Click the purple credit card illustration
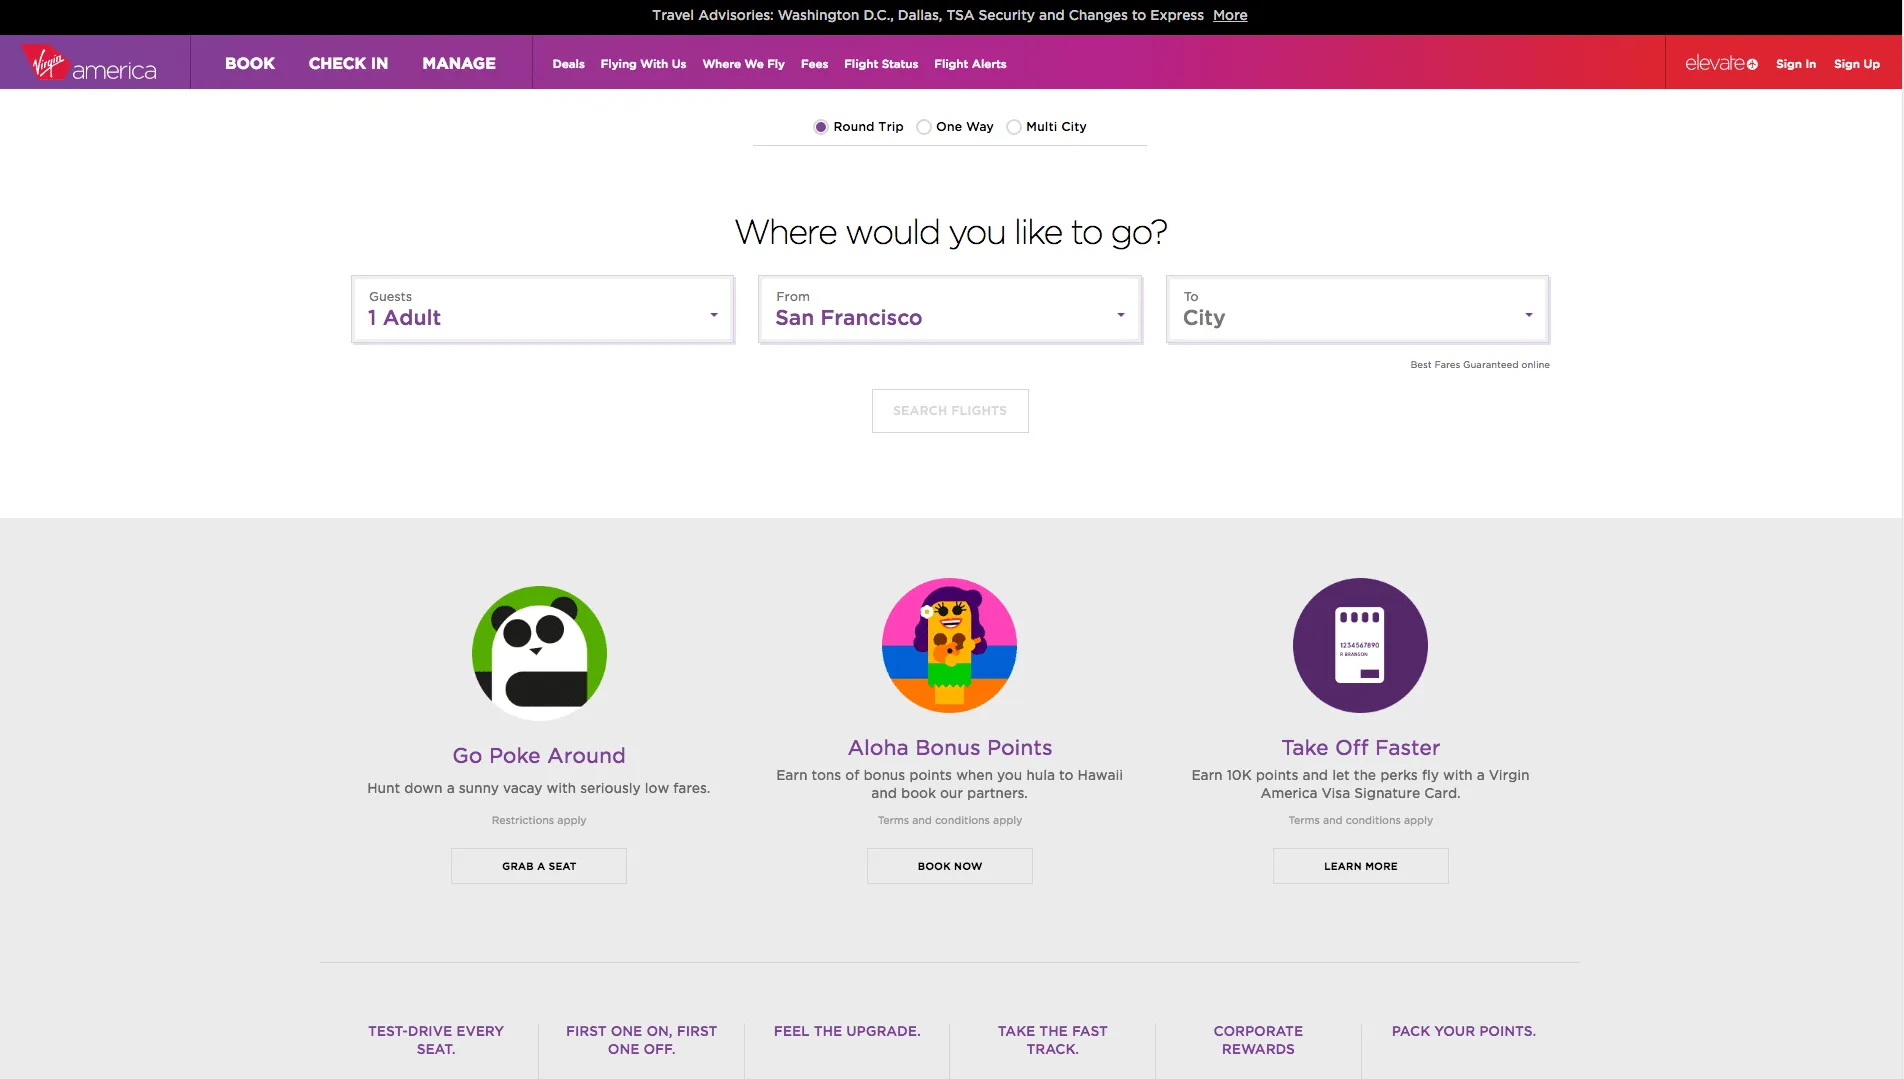Image resolution: width=1904 pixels, height=1079 pixels. coord(1360,645)
